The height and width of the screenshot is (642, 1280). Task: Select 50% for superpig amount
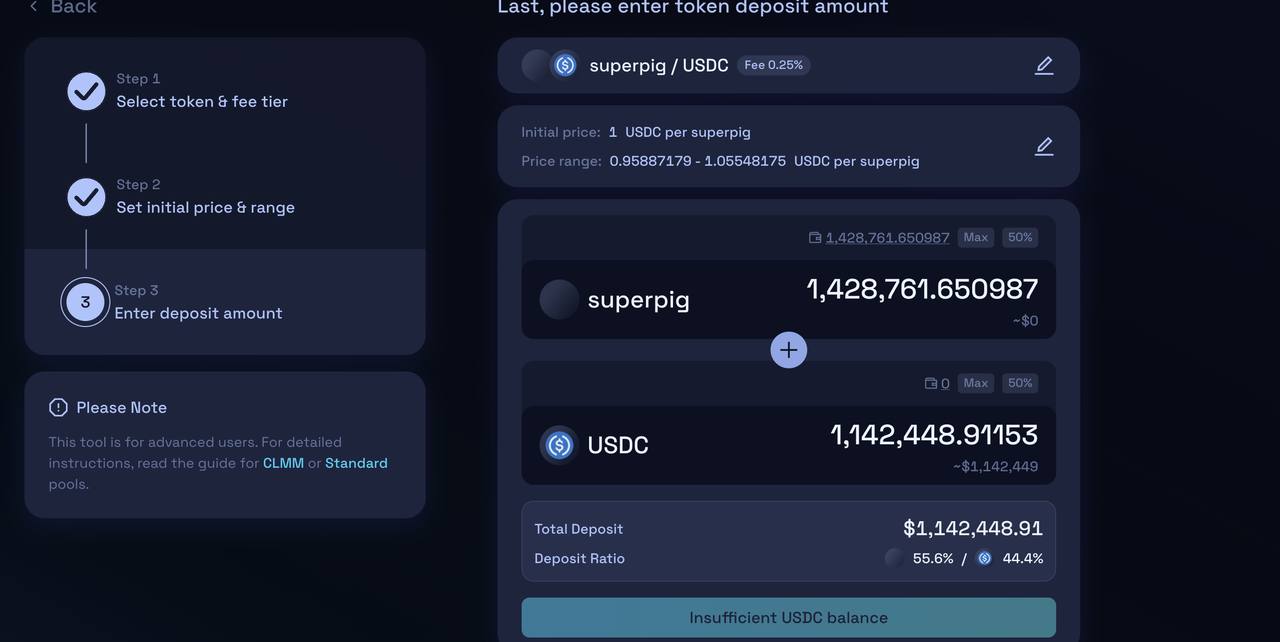[x=1020, y=238]
